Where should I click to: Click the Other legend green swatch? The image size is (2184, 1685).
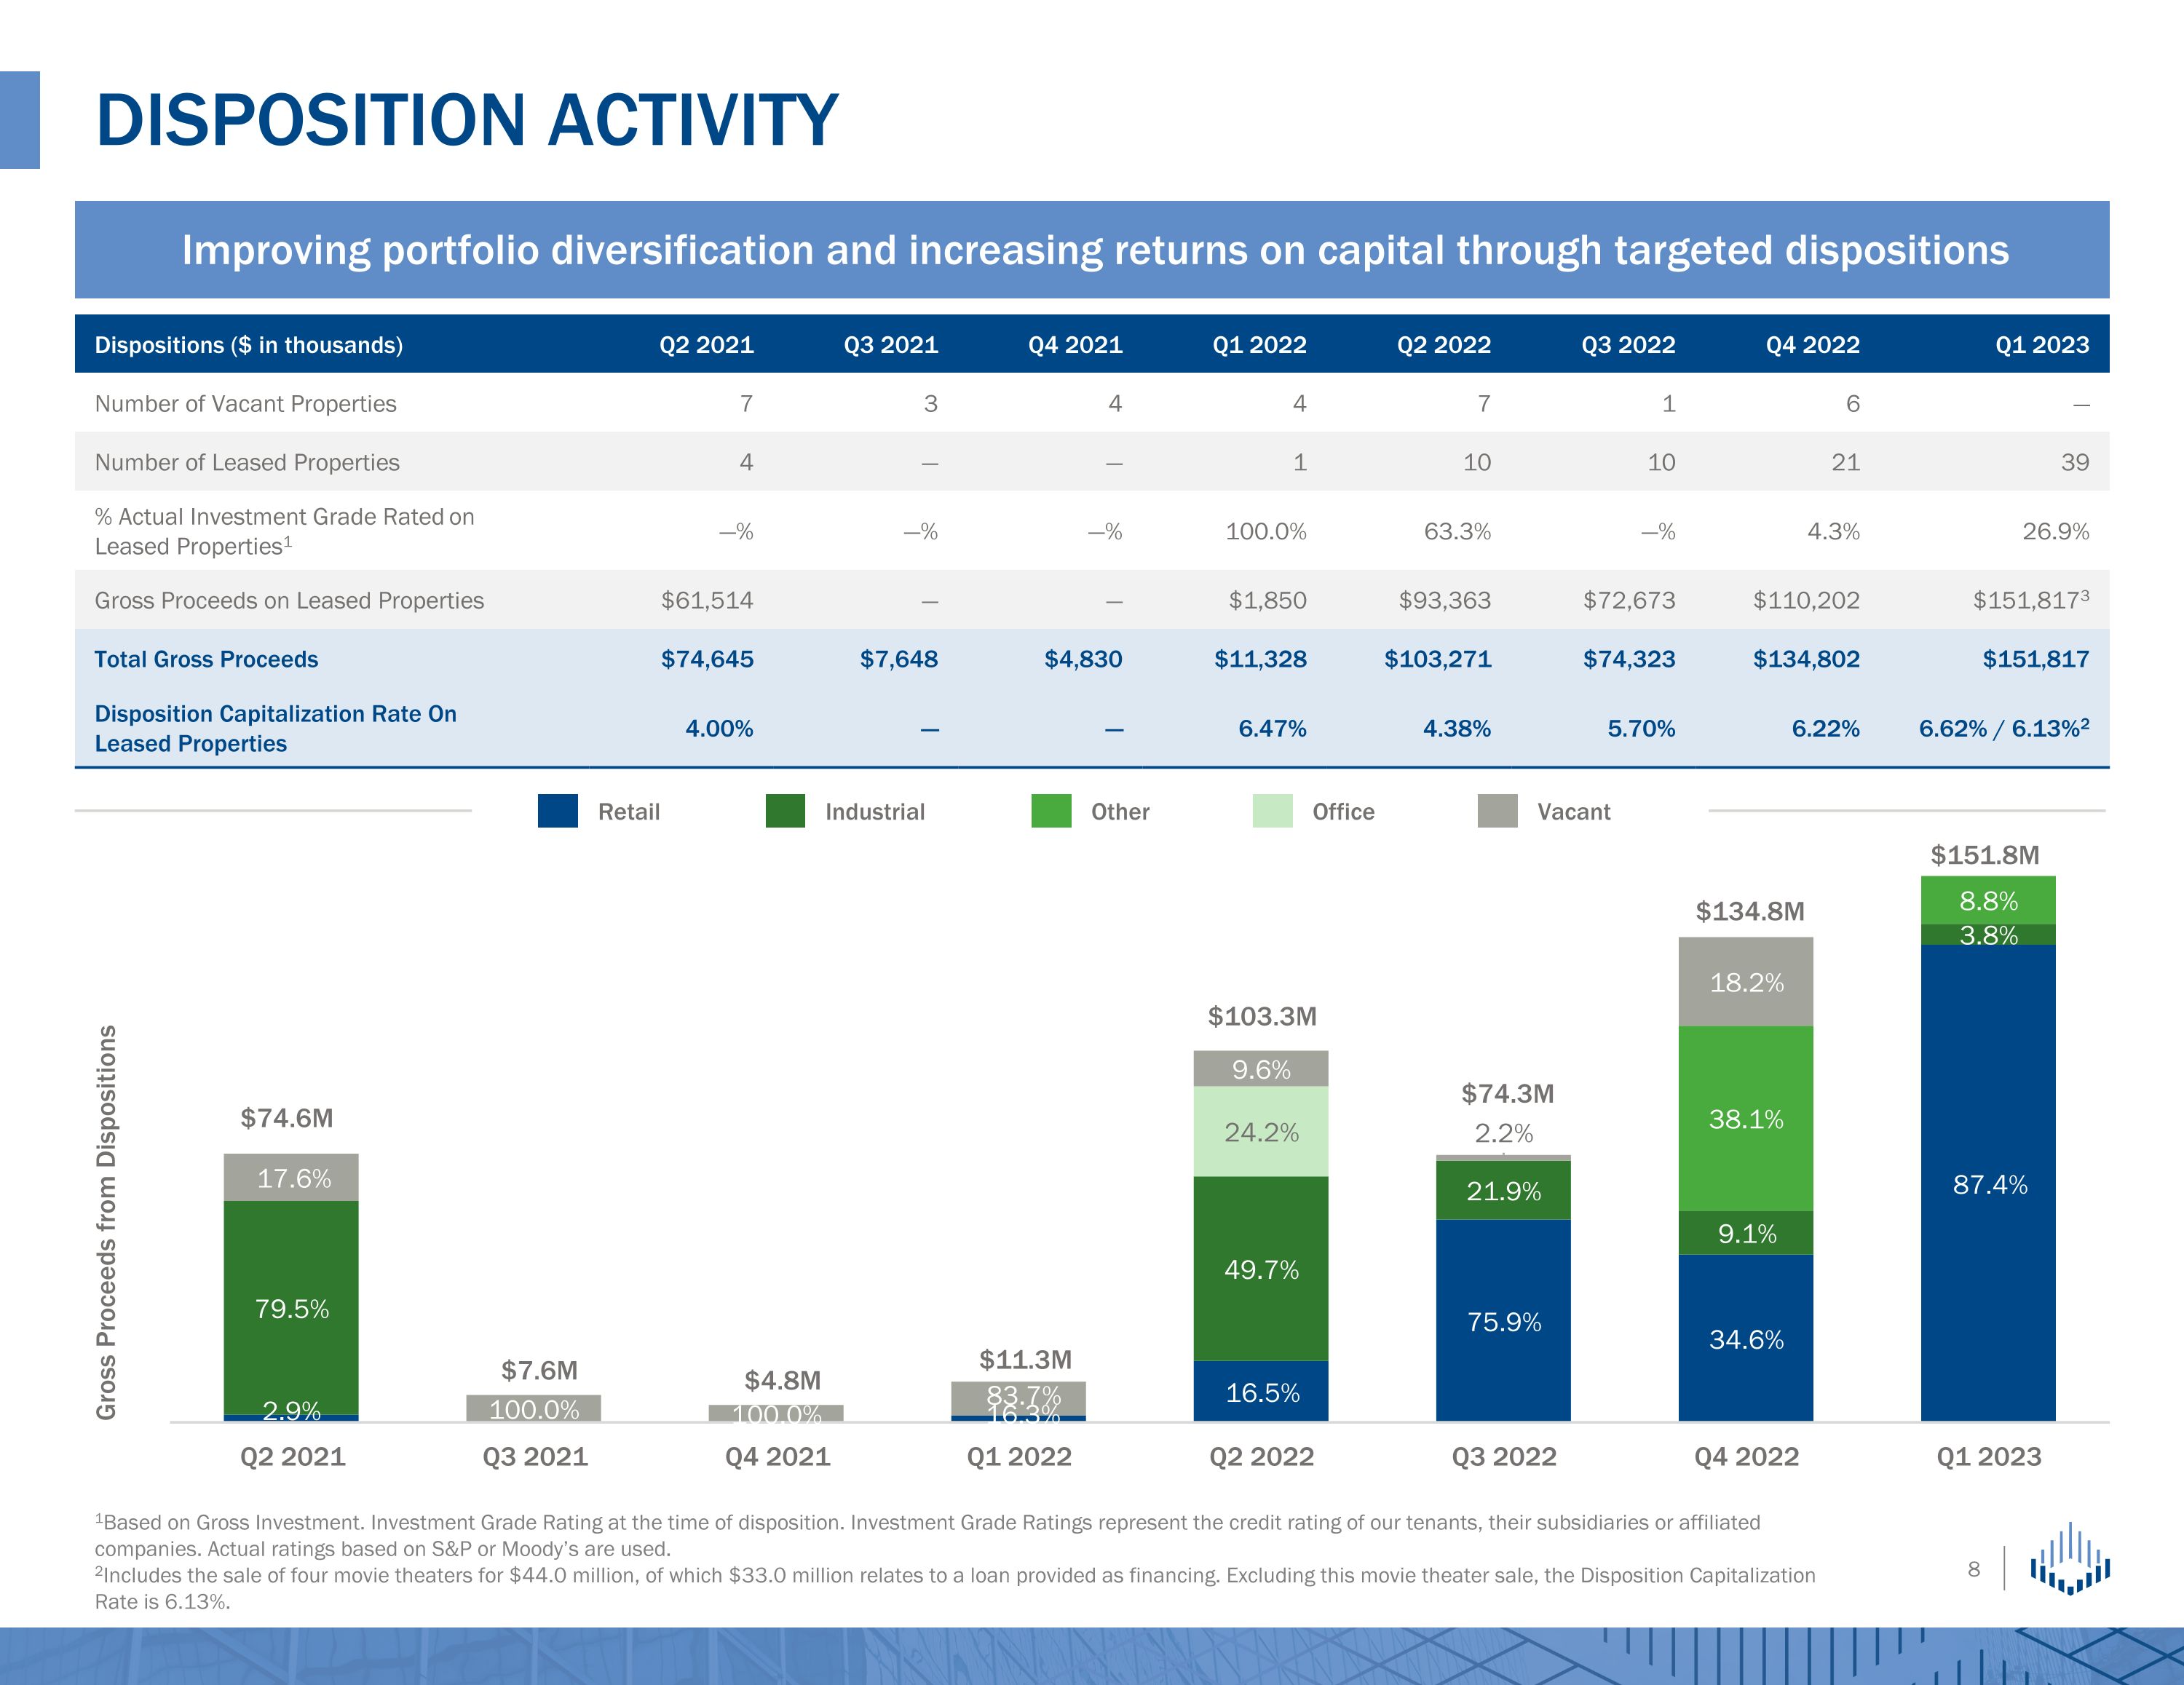(1051, 811)
